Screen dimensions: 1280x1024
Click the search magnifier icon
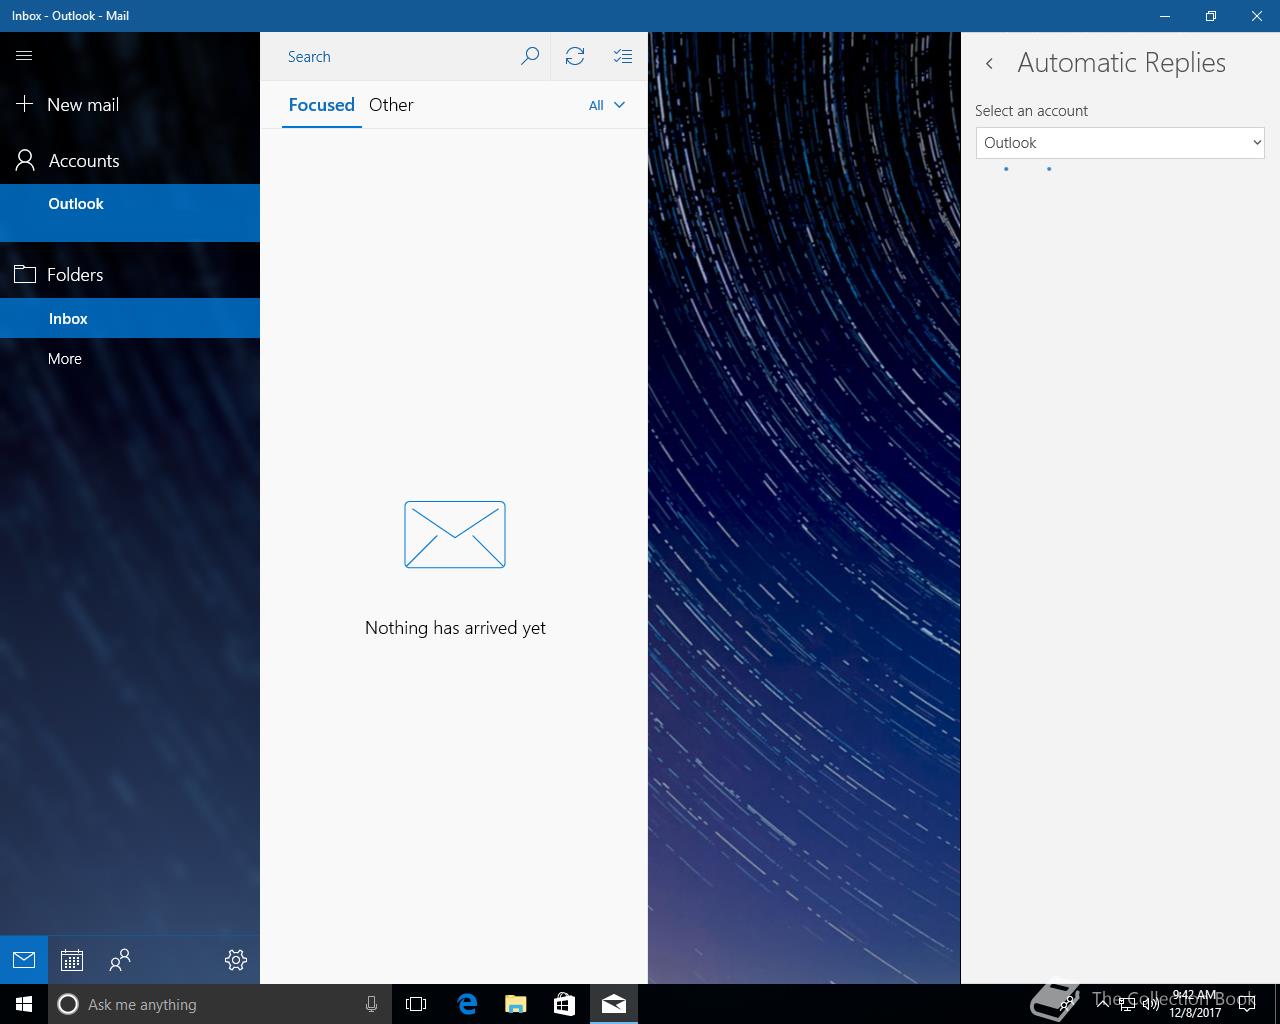[x=530, y=56]
